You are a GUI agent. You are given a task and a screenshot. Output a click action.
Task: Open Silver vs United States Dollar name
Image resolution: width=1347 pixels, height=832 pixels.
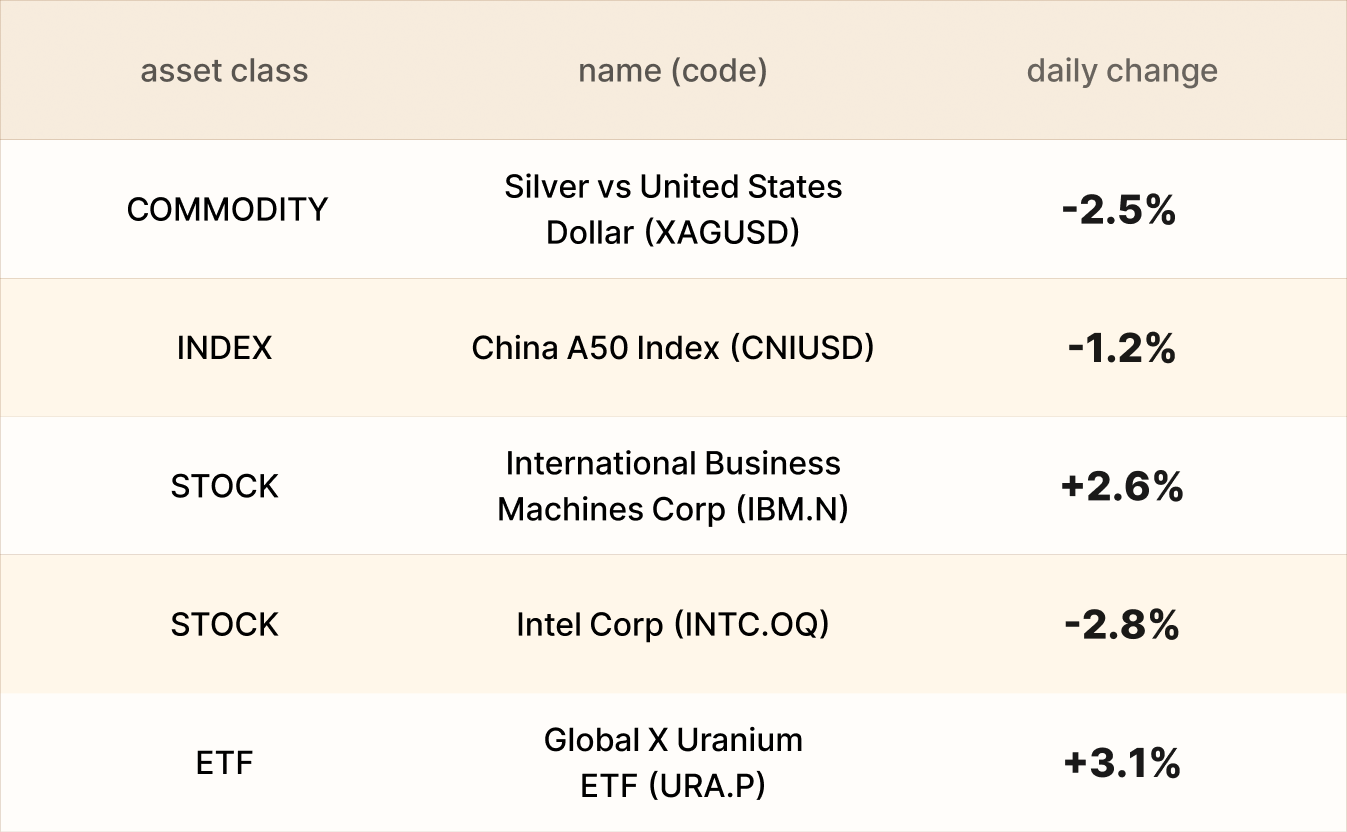[x=673, y=187]
